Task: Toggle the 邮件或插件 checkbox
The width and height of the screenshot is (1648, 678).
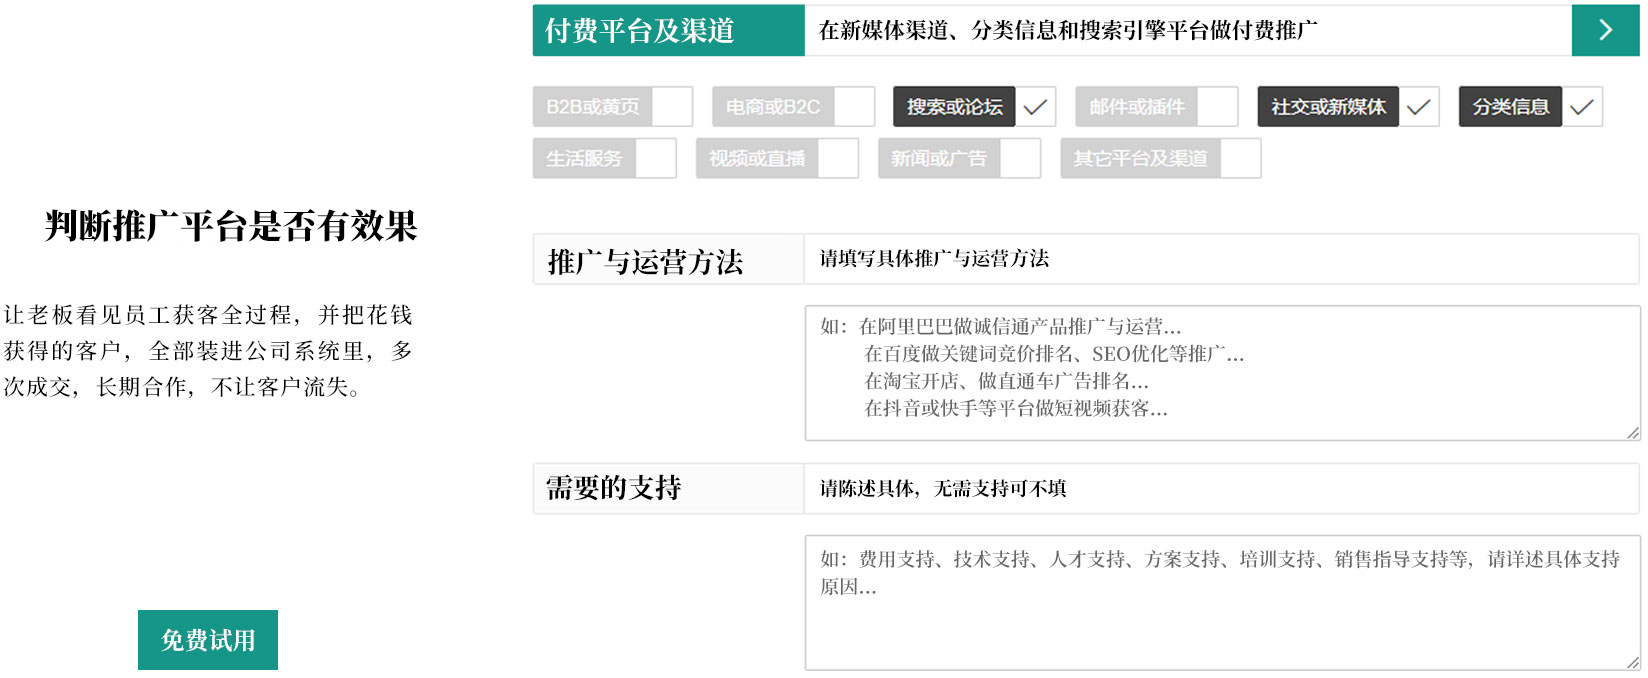Action: pos(1217,107)
